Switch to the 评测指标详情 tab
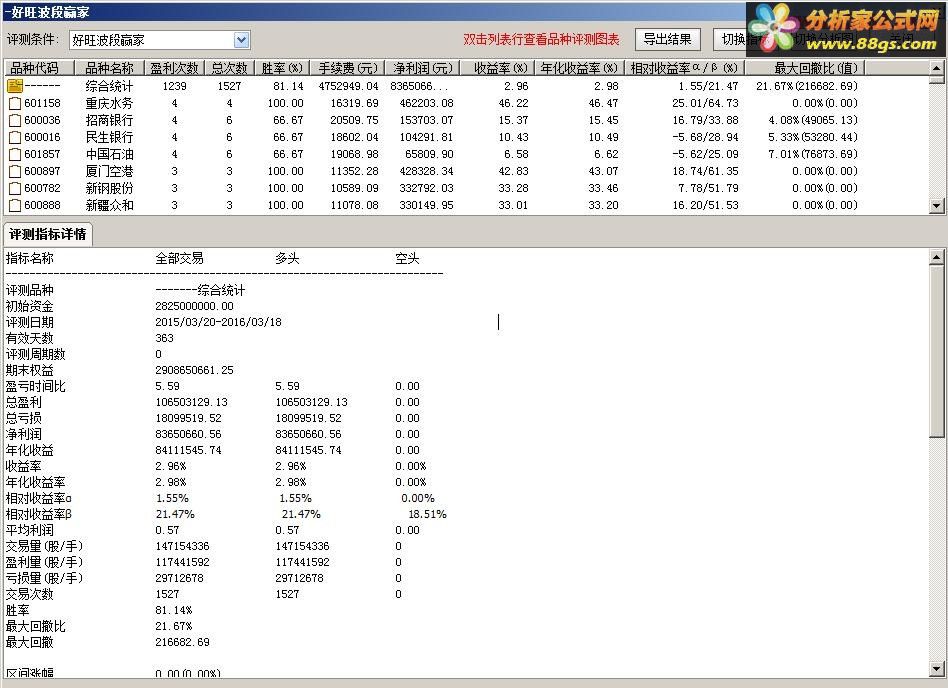948x688 pixels. (48, 234)
